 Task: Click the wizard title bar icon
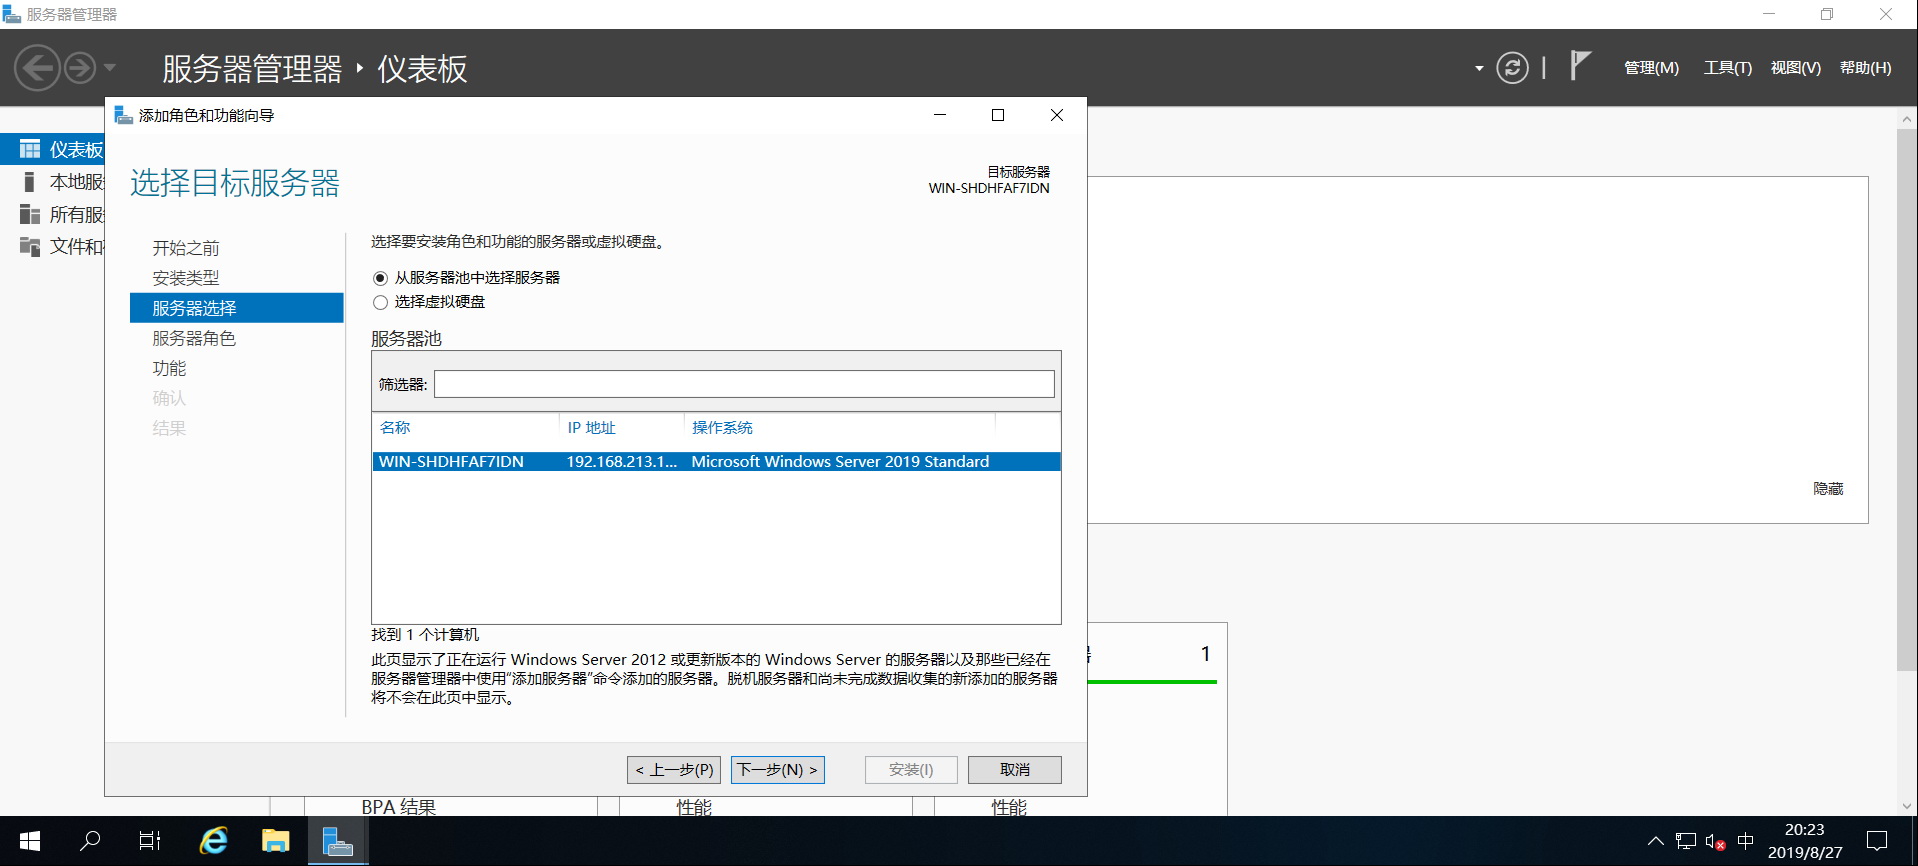124,115
